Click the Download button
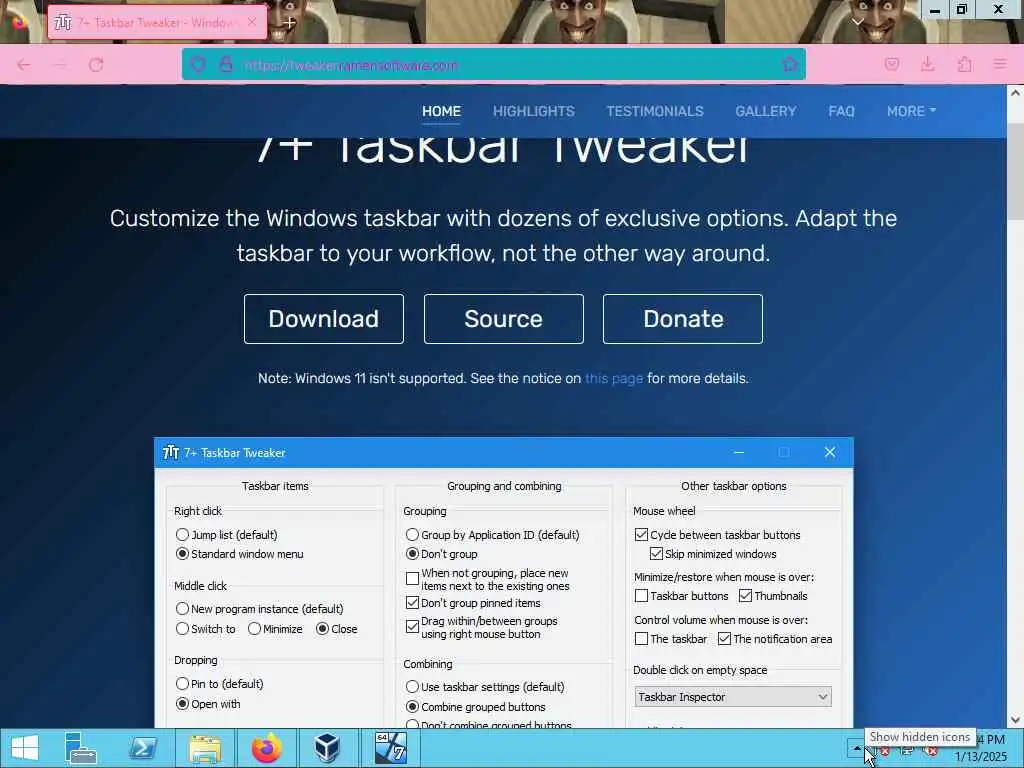 pyautogui.click(x=324, y=319)
